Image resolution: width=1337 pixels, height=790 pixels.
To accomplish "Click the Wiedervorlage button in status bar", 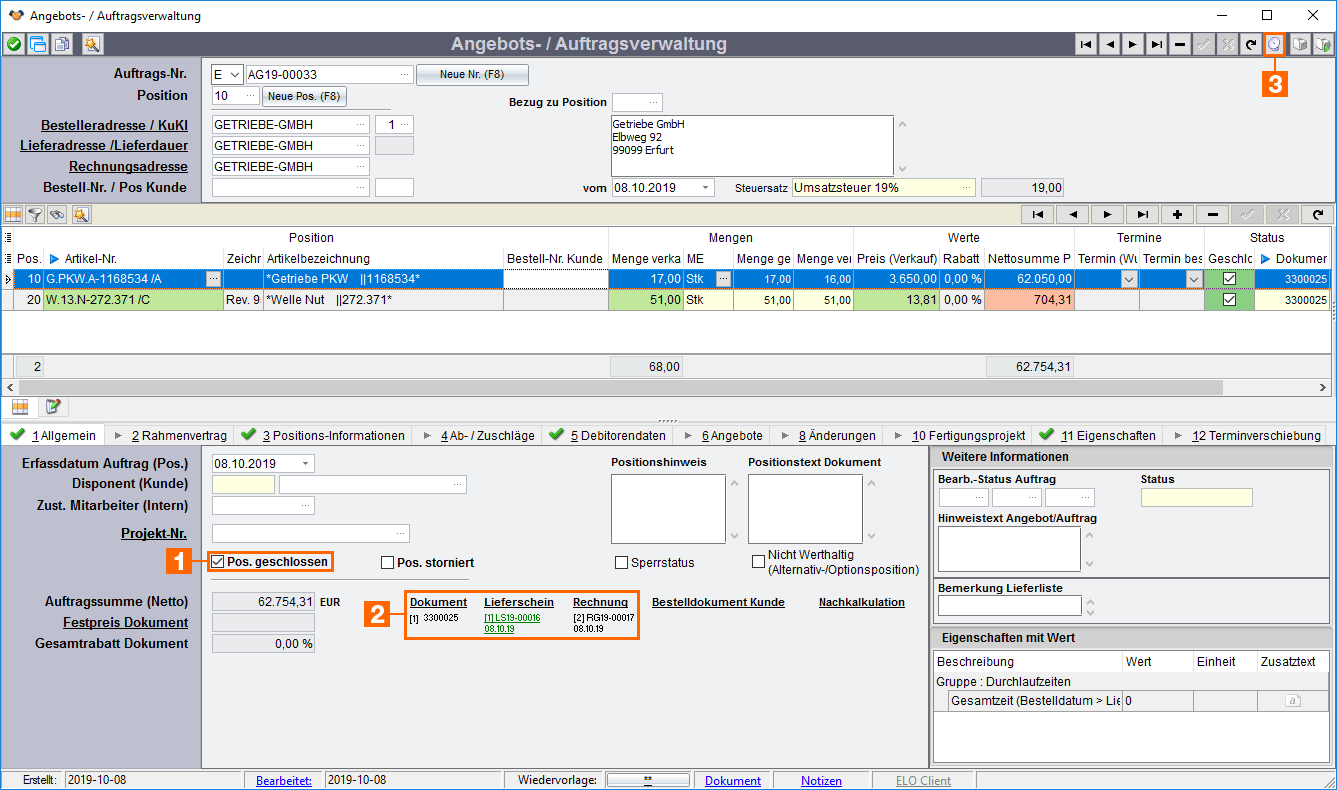I will [648, 781].
